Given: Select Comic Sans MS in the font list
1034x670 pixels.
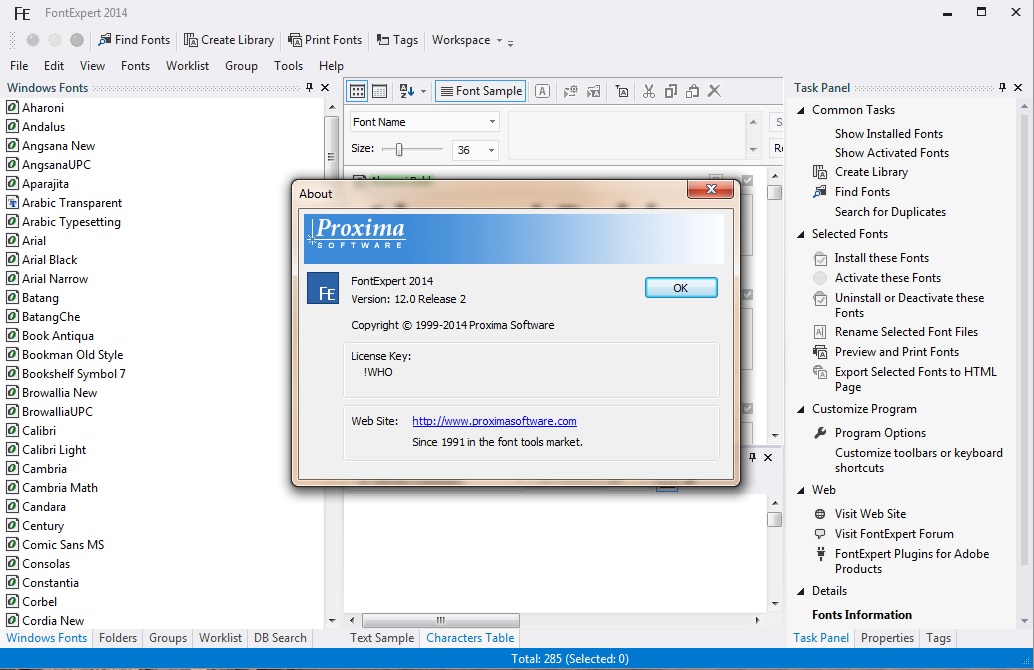Looking at the screenshot, I should tap(63, 545).
